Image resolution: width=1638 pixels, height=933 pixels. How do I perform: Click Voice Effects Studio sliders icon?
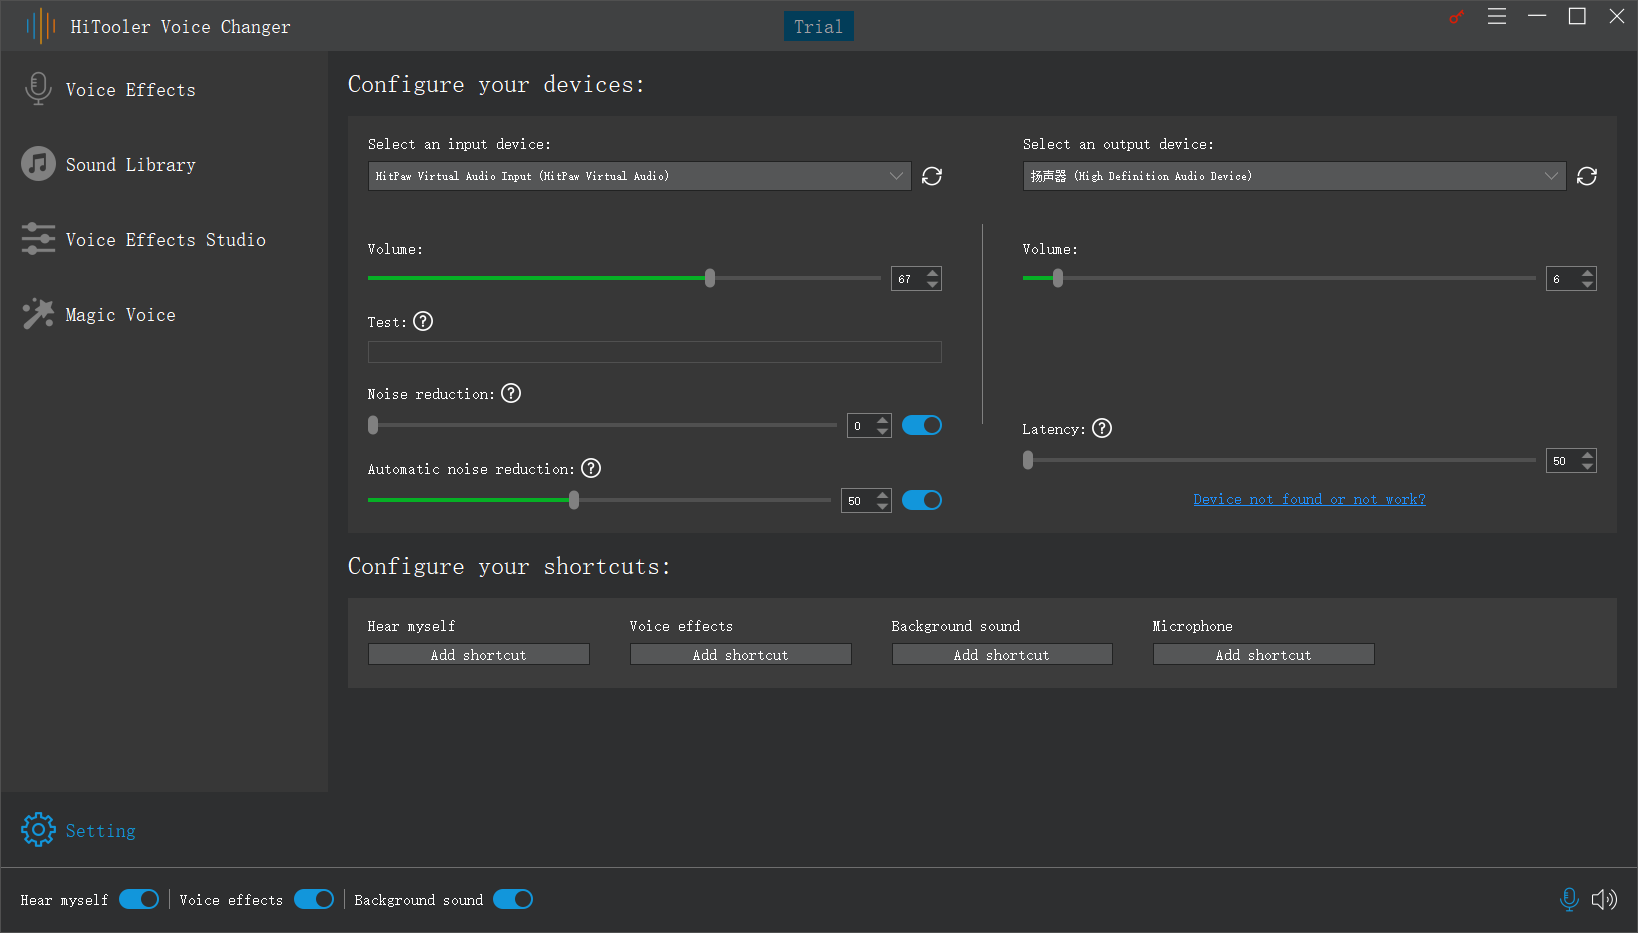pyautogui.click(x=38, y=239)
